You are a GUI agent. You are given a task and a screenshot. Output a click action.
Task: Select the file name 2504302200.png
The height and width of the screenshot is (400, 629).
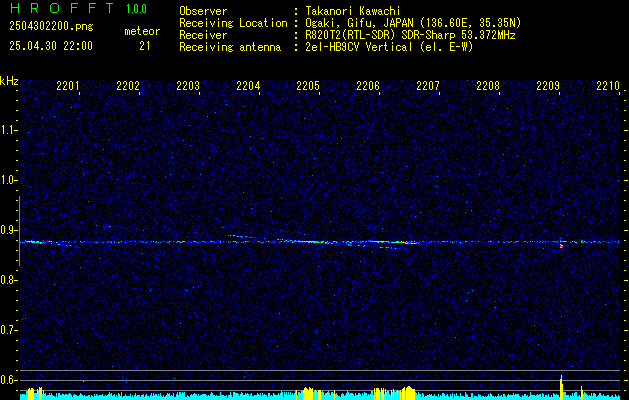click(51, 26)
